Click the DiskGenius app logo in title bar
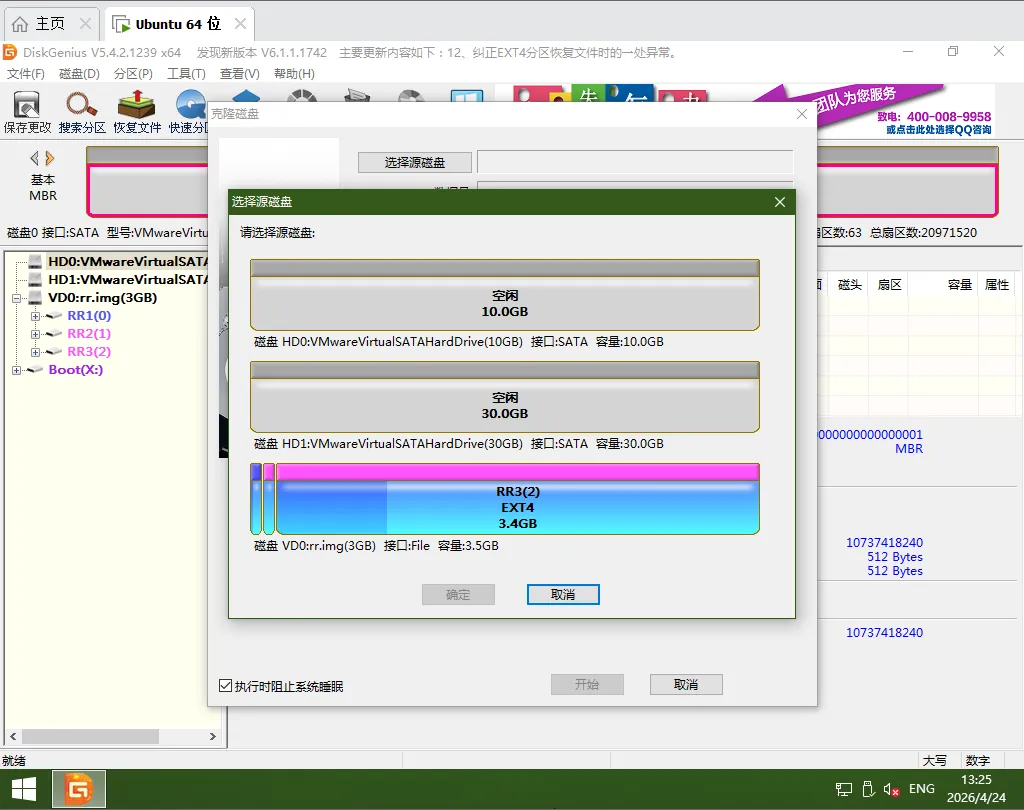Viewport: 1024px width, 810px height. 10,52
